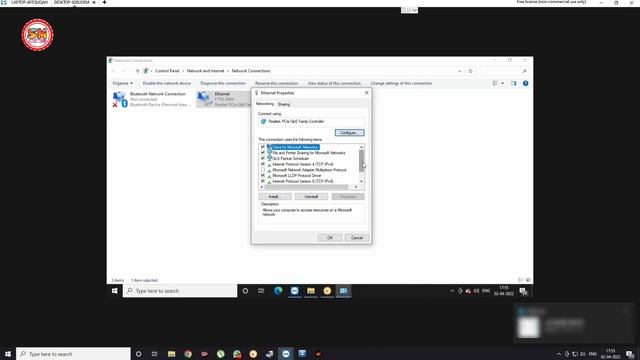Screen dimensions: 640x360
Task: Open the session toolbar dropdown at top
Action: (409, 10)
